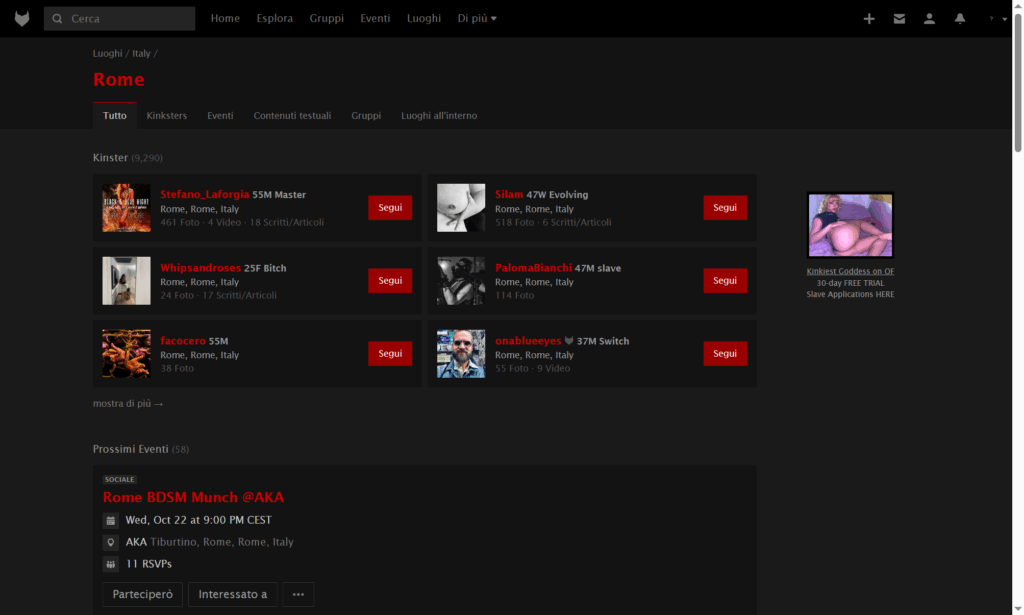Image resolution: width=1024 pixels, height=615 pixels.
Task: Open help via the question mark icon
Action: [989, 17]
